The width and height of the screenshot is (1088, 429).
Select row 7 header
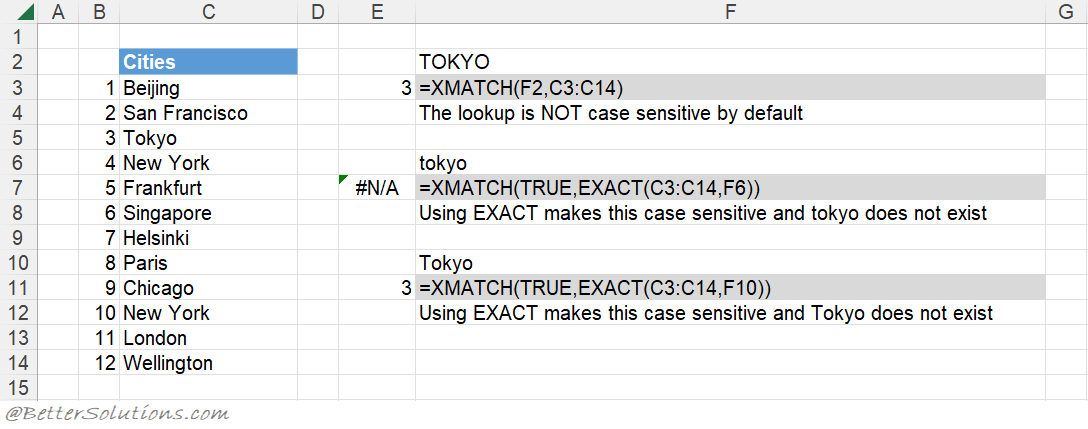[x=18, y=188]
